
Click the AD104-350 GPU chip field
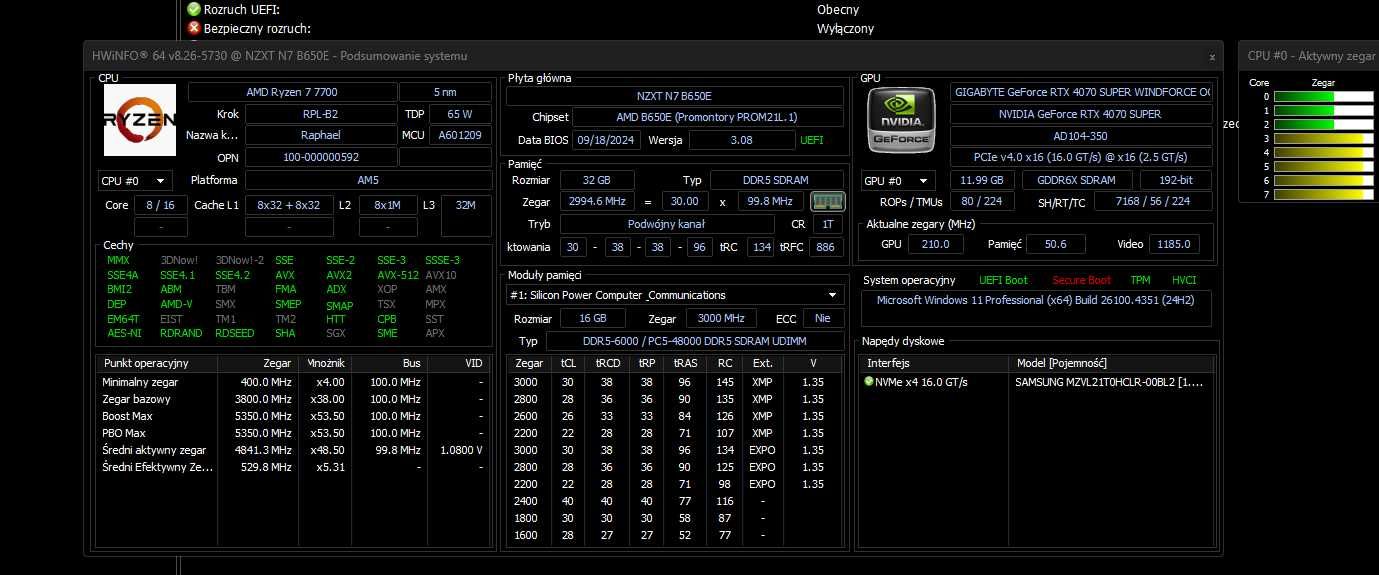point(1081,135)
